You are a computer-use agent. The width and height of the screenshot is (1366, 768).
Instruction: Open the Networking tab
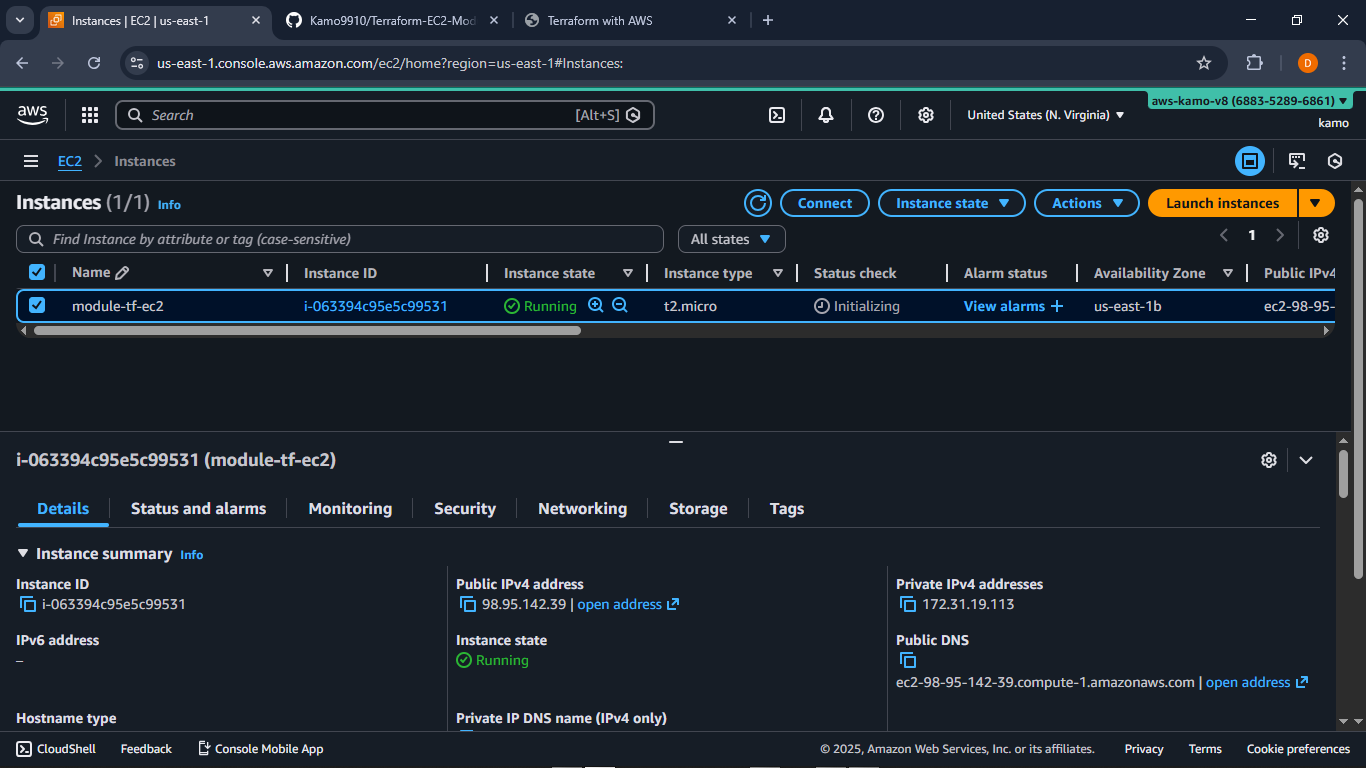(582, 509)
